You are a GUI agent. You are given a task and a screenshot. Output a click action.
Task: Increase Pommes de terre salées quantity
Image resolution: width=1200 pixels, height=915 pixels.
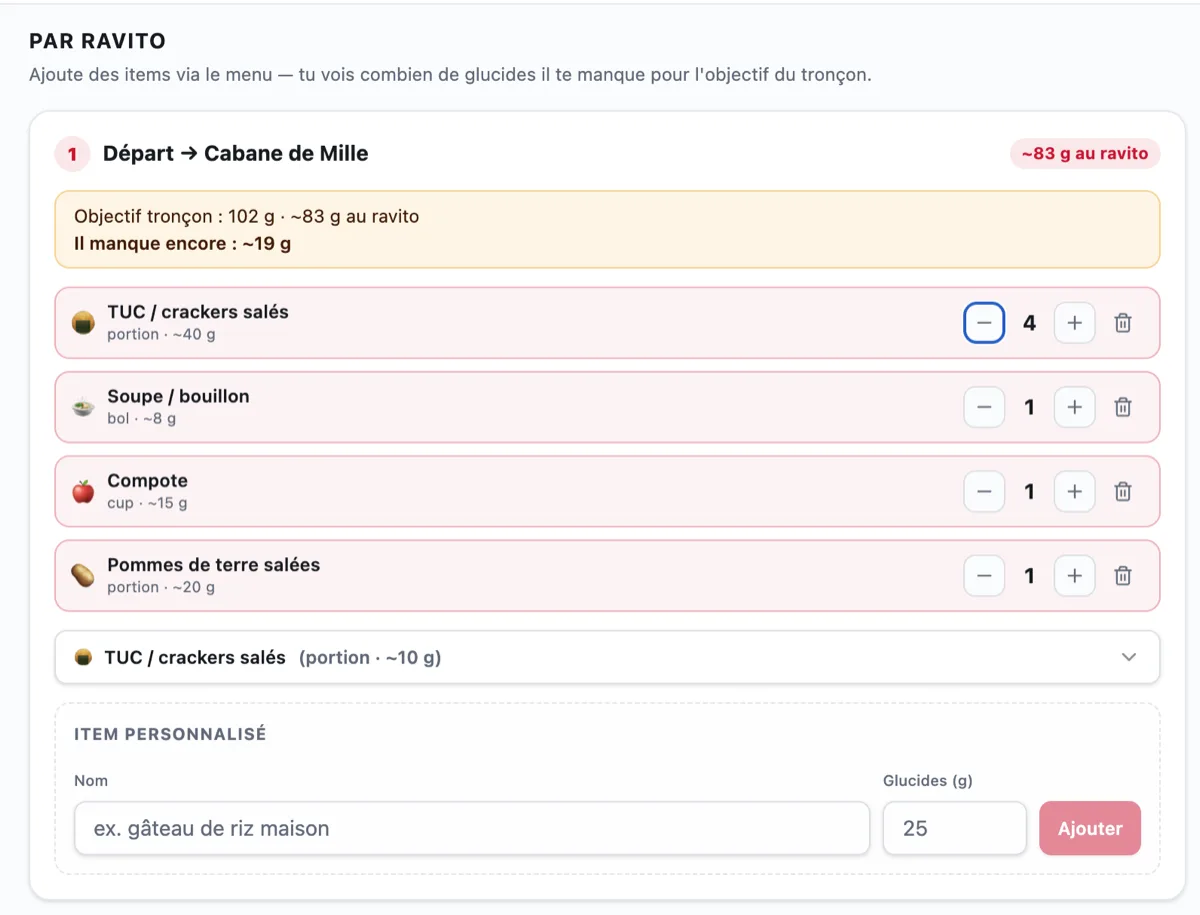[1075, 576]
